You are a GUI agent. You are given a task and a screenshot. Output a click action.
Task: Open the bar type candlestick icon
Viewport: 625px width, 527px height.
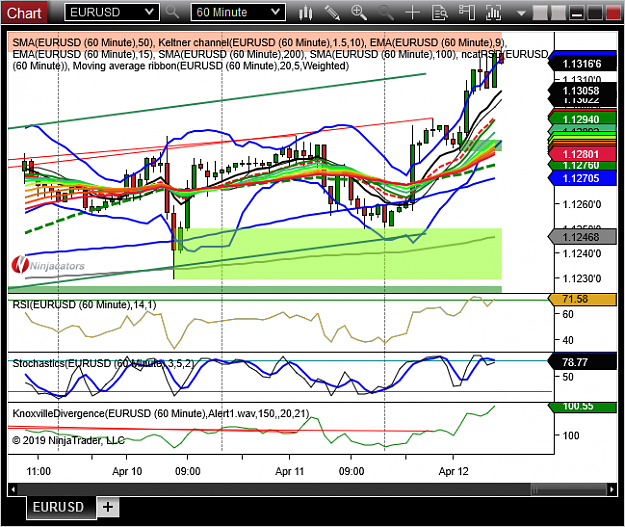pyautogui.click(x=305, y=13)
